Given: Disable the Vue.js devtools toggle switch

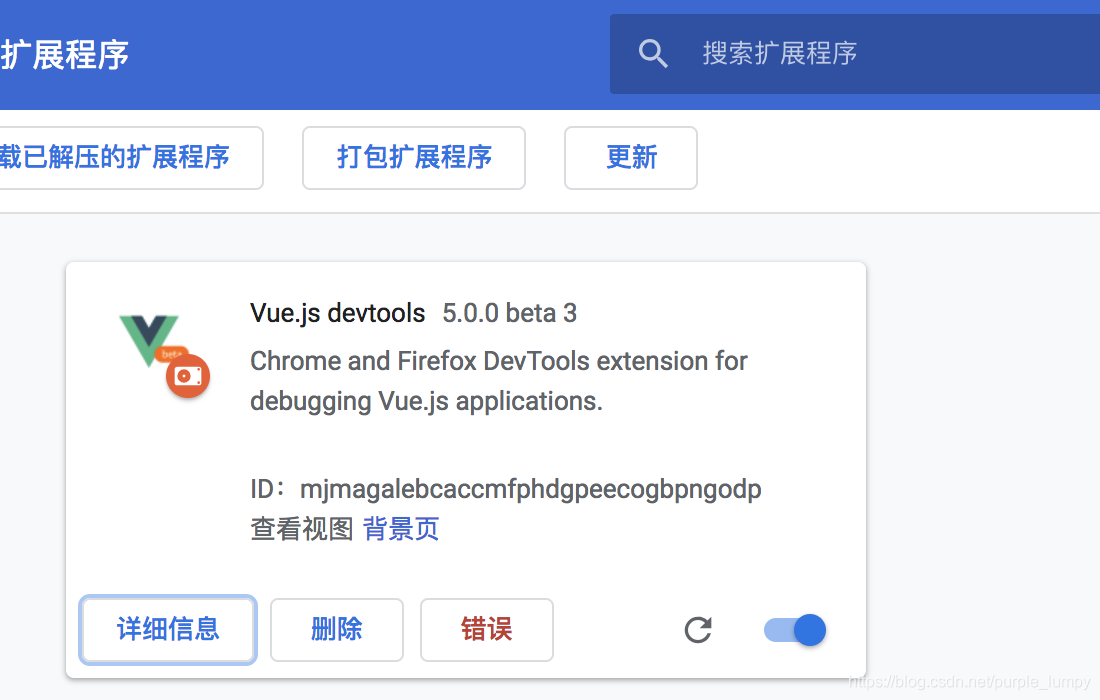Looking at the screenshot, I should 795,630.
